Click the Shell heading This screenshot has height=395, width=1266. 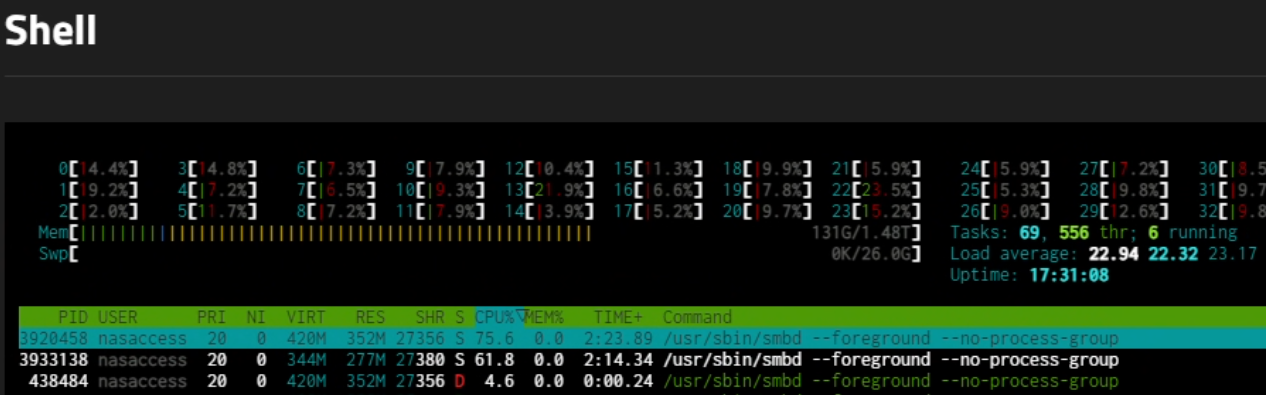pos(50,32)
